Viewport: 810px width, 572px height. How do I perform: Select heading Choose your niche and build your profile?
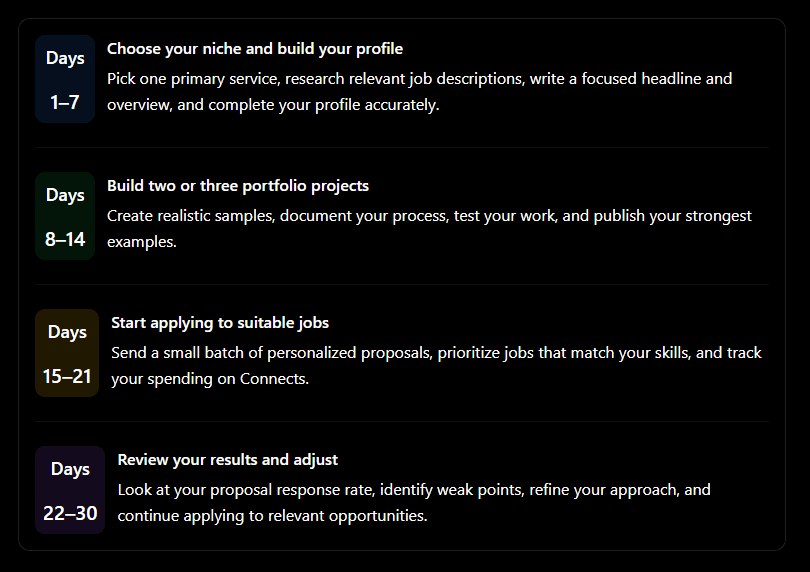coord(255,49)
